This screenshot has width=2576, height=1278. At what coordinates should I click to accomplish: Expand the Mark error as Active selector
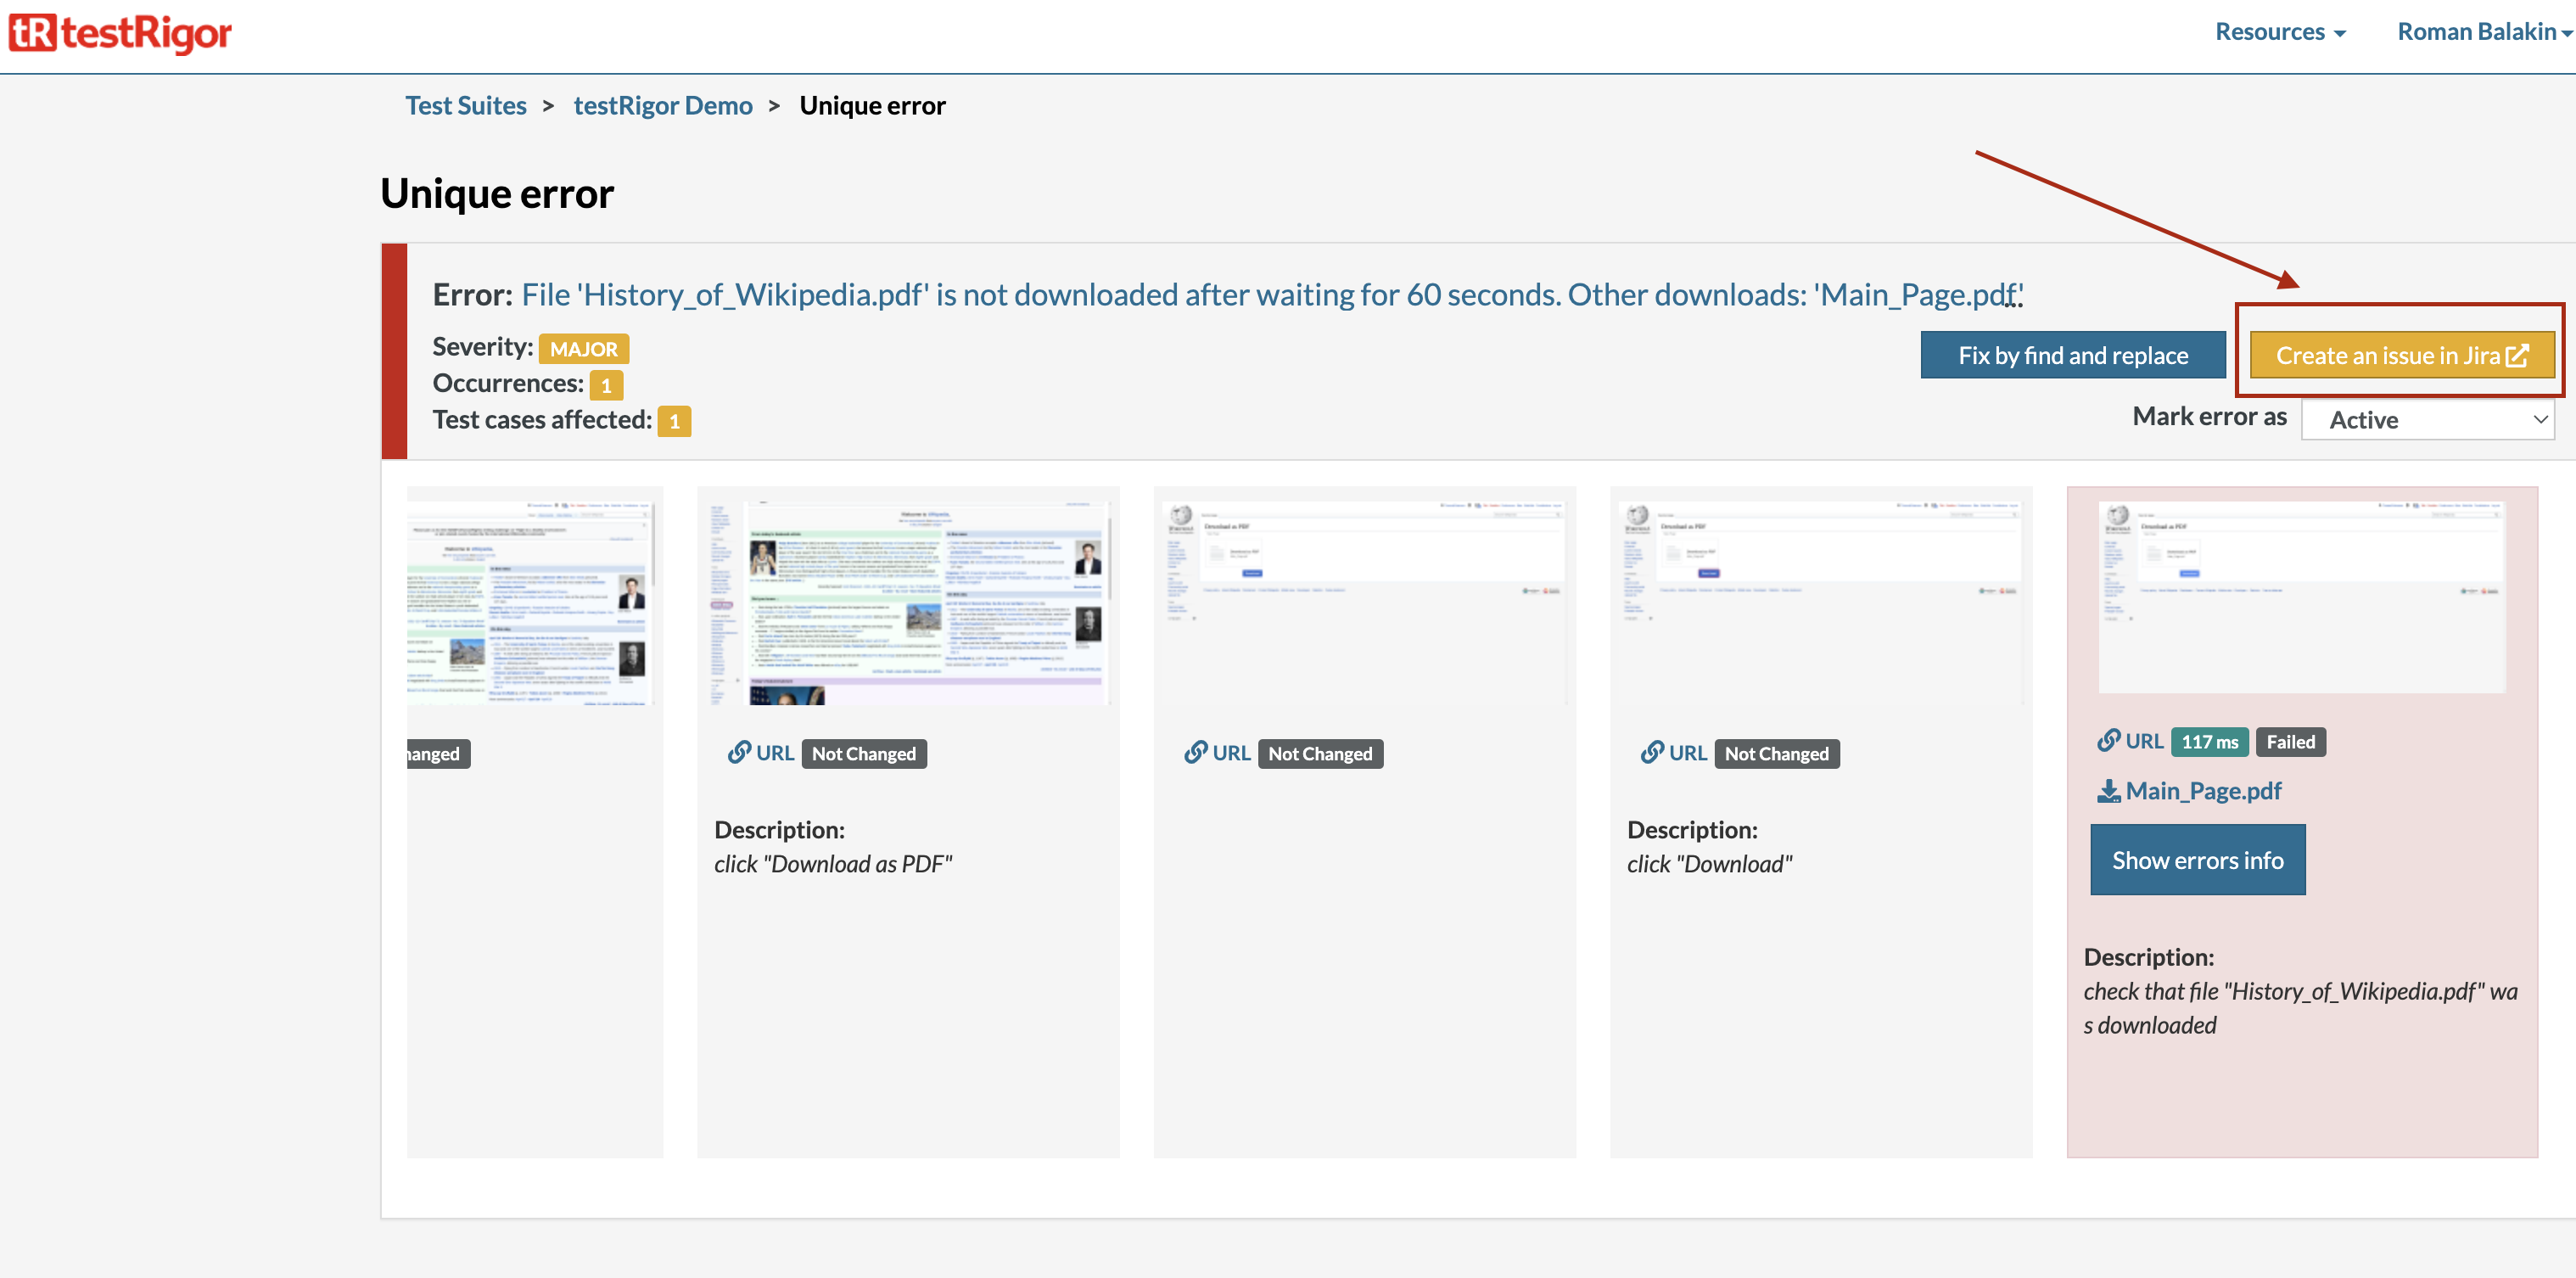2427,420
